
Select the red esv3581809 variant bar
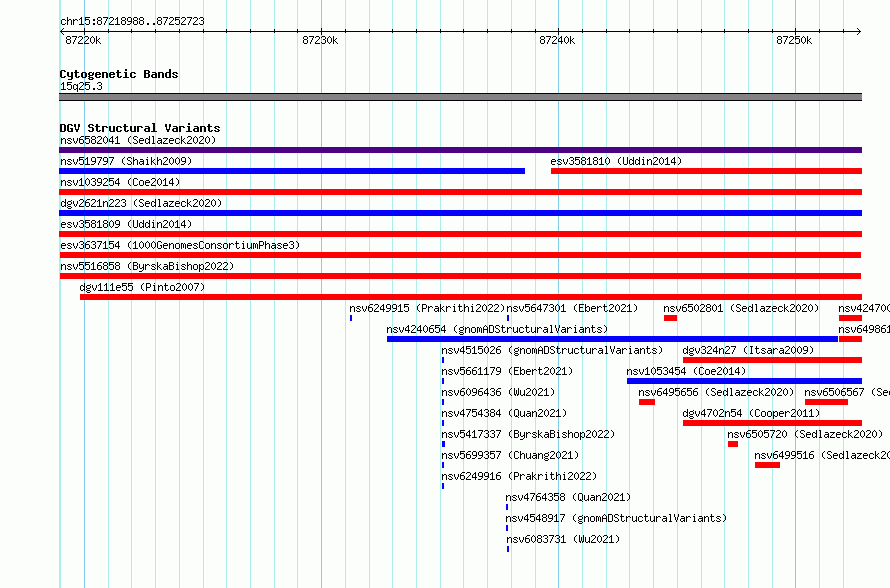pos(460,234)
